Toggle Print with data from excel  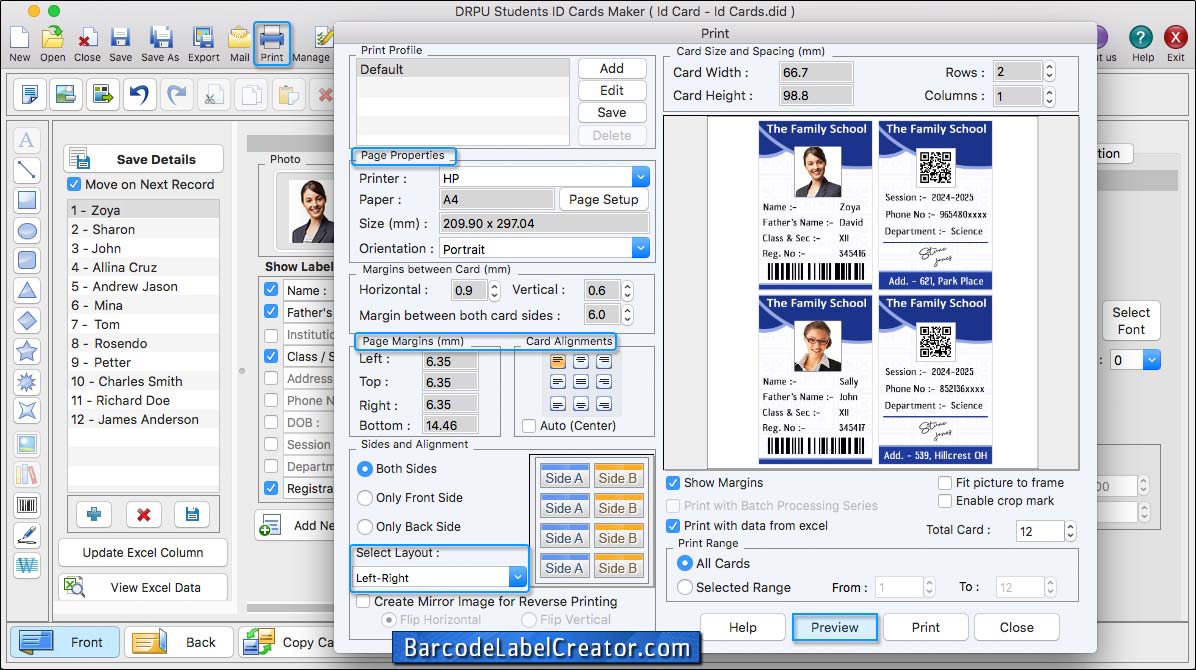tap(673, 525)
